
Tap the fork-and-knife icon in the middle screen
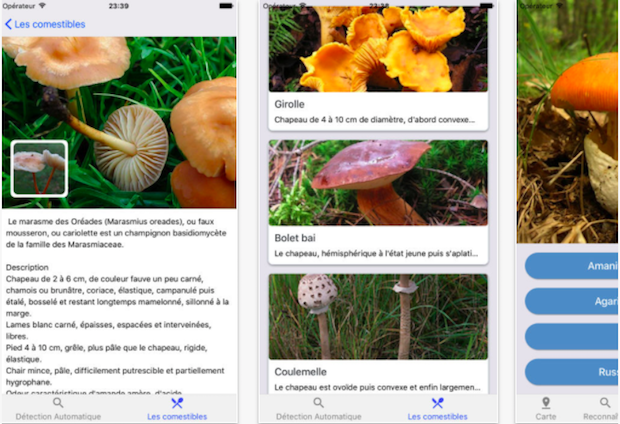[437, 403]
